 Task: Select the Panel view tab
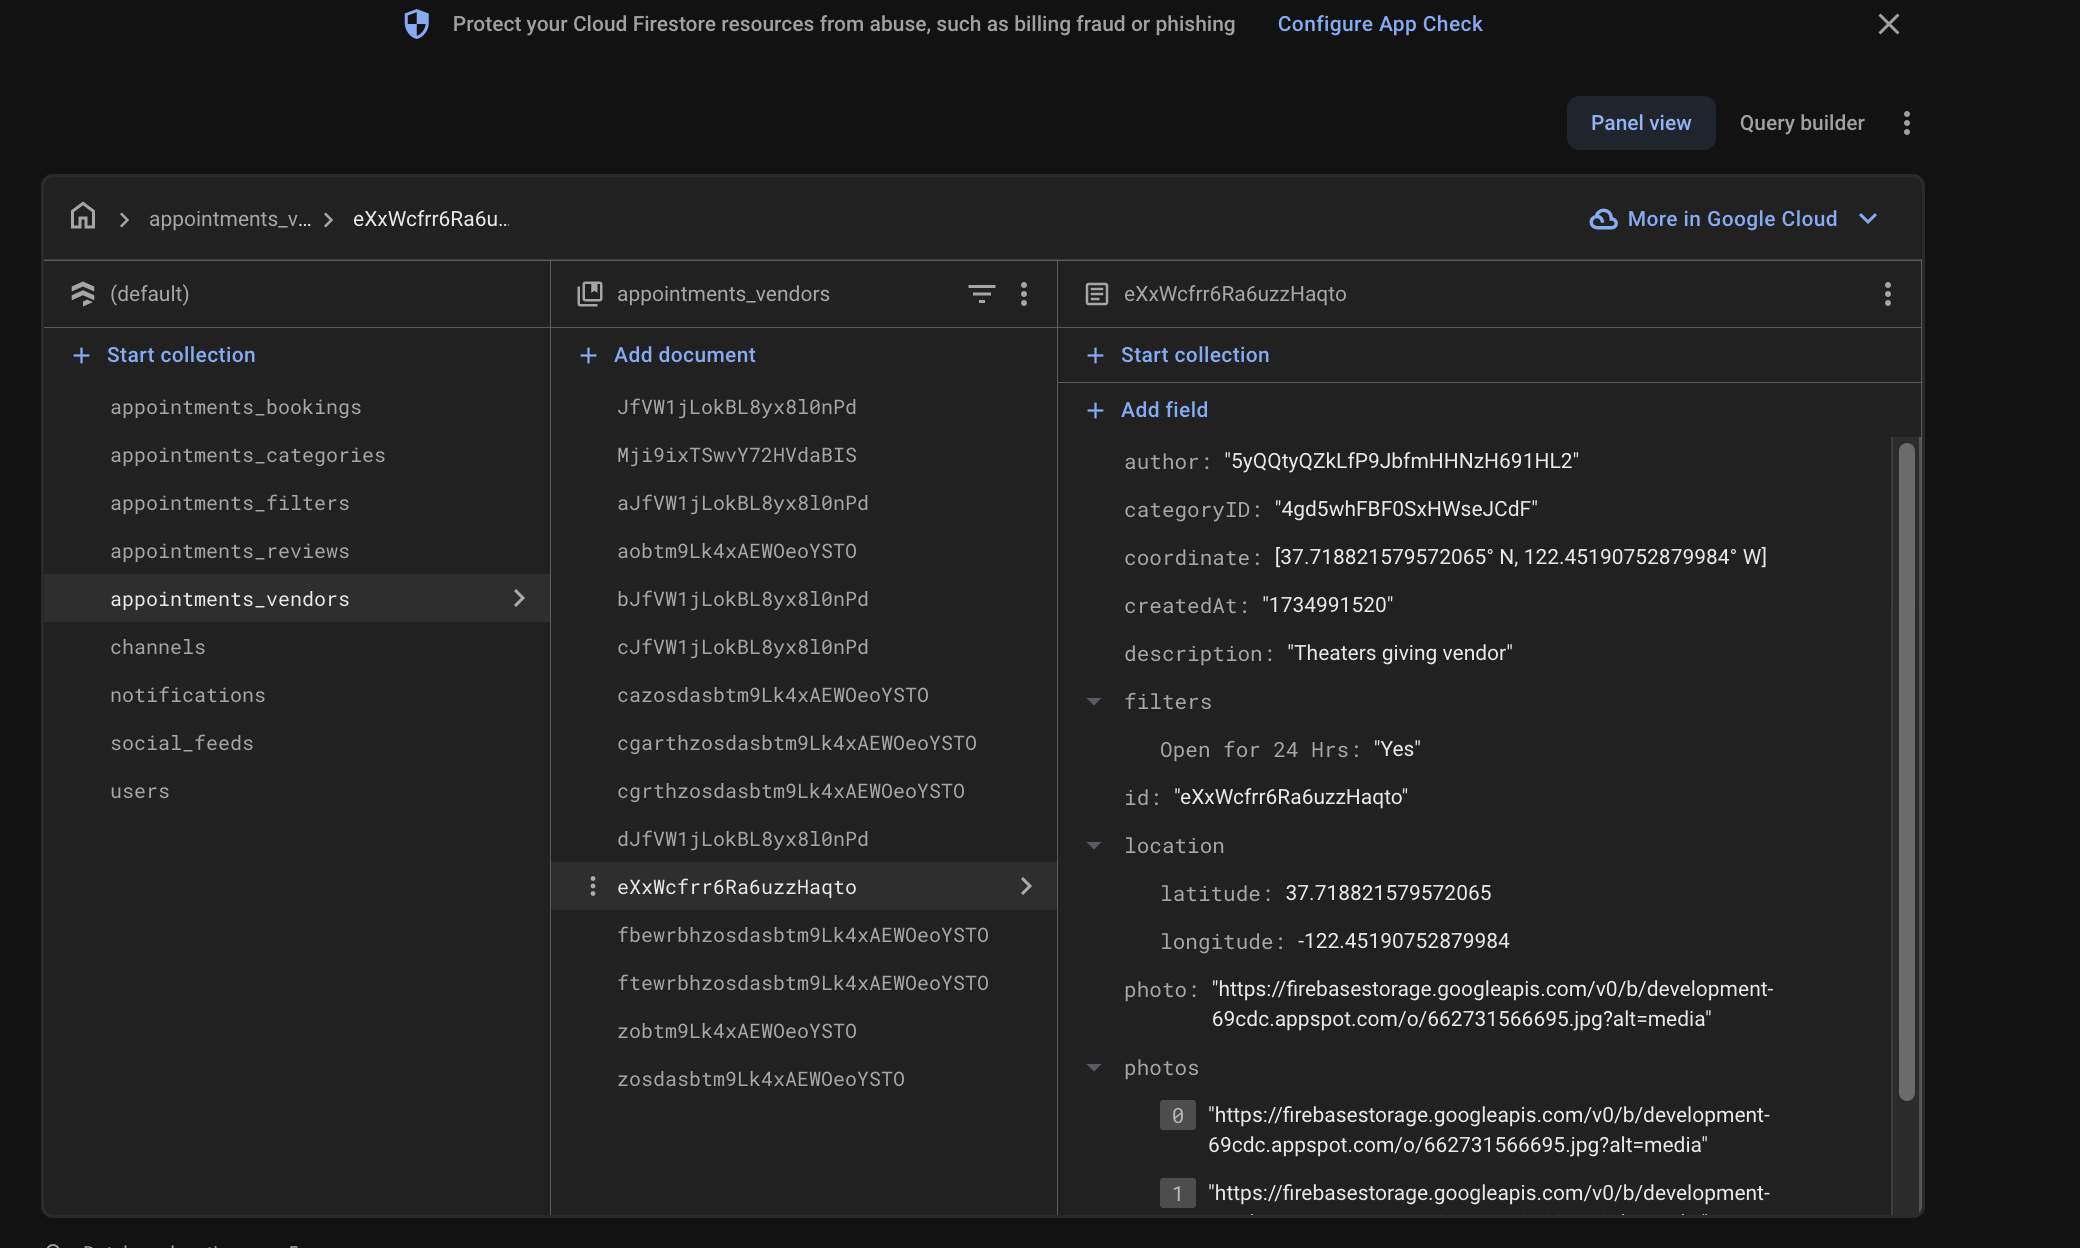(x=1640, y=123)
